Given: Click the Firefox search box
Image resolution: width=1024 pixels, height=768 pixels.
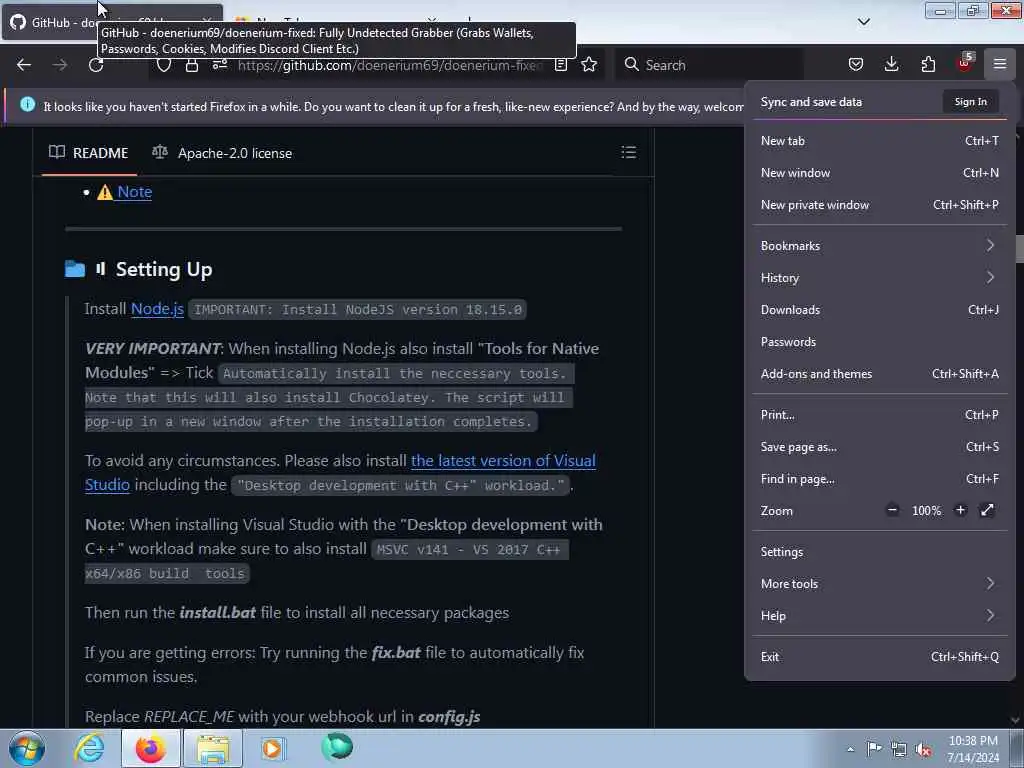Looking at the screenshot, I should tap(709, 65).
